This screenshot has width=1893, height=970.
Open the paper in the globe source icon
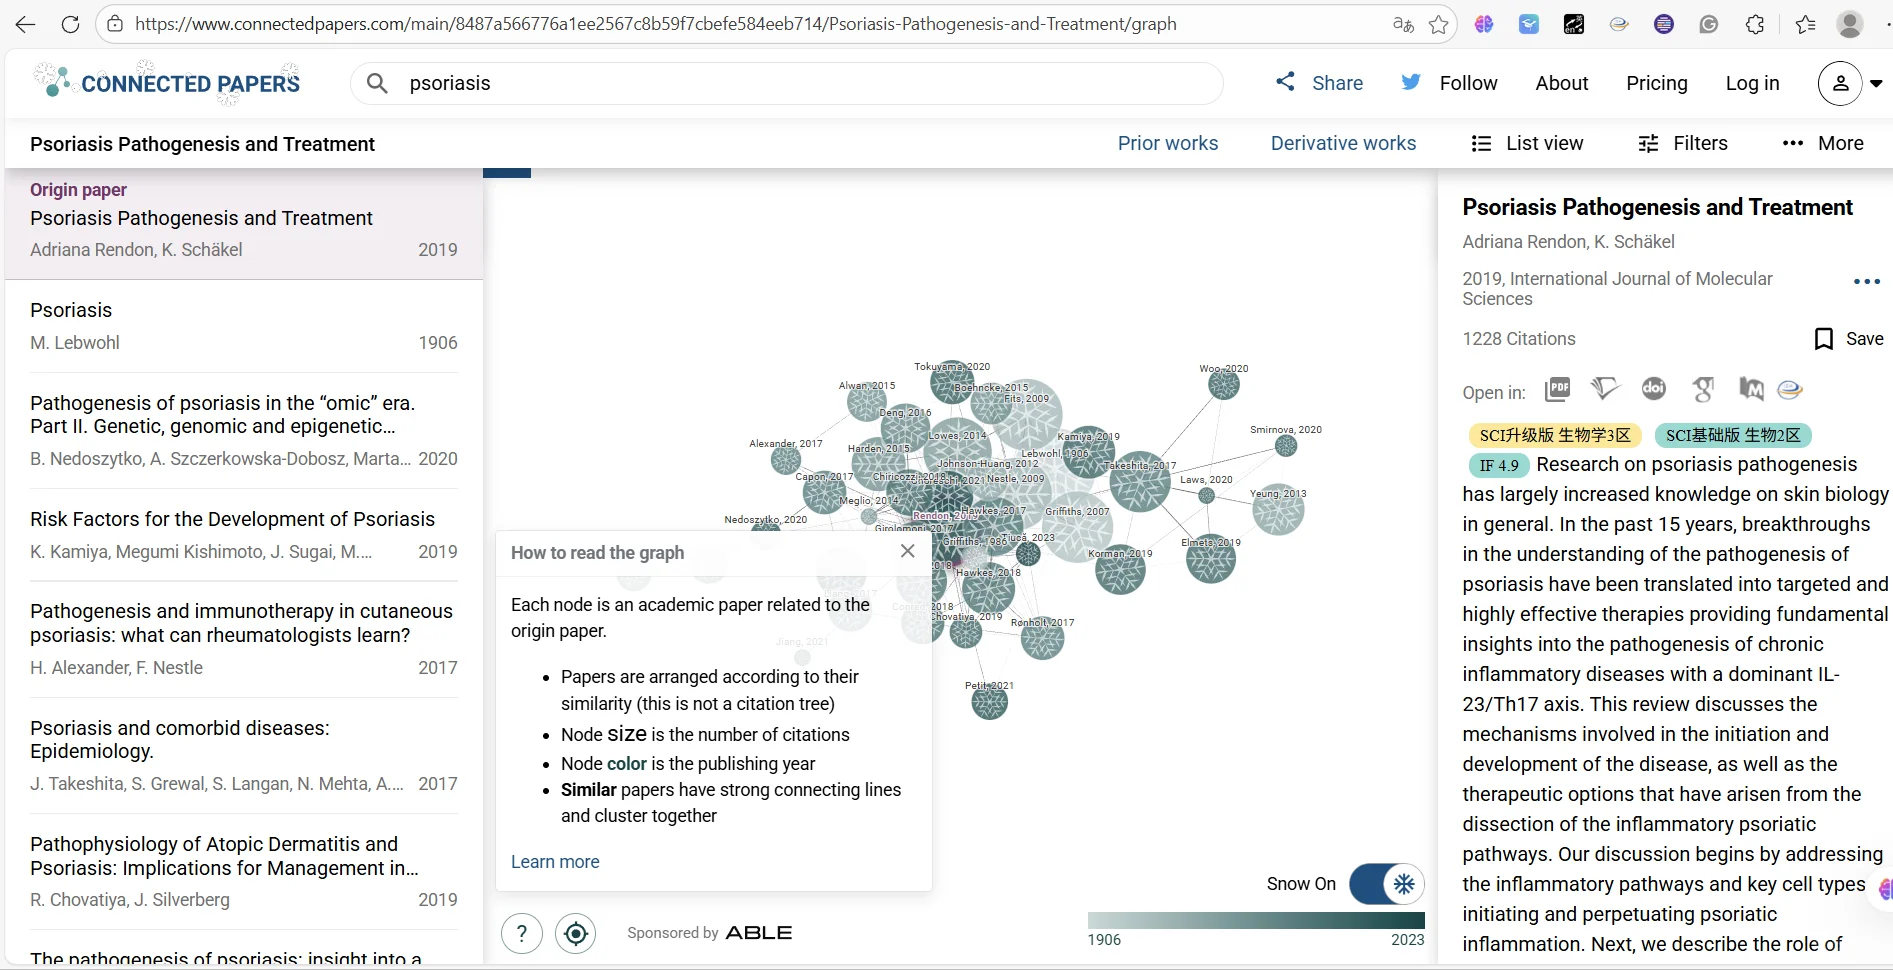pyautogui.click(x=1790, y=389)
